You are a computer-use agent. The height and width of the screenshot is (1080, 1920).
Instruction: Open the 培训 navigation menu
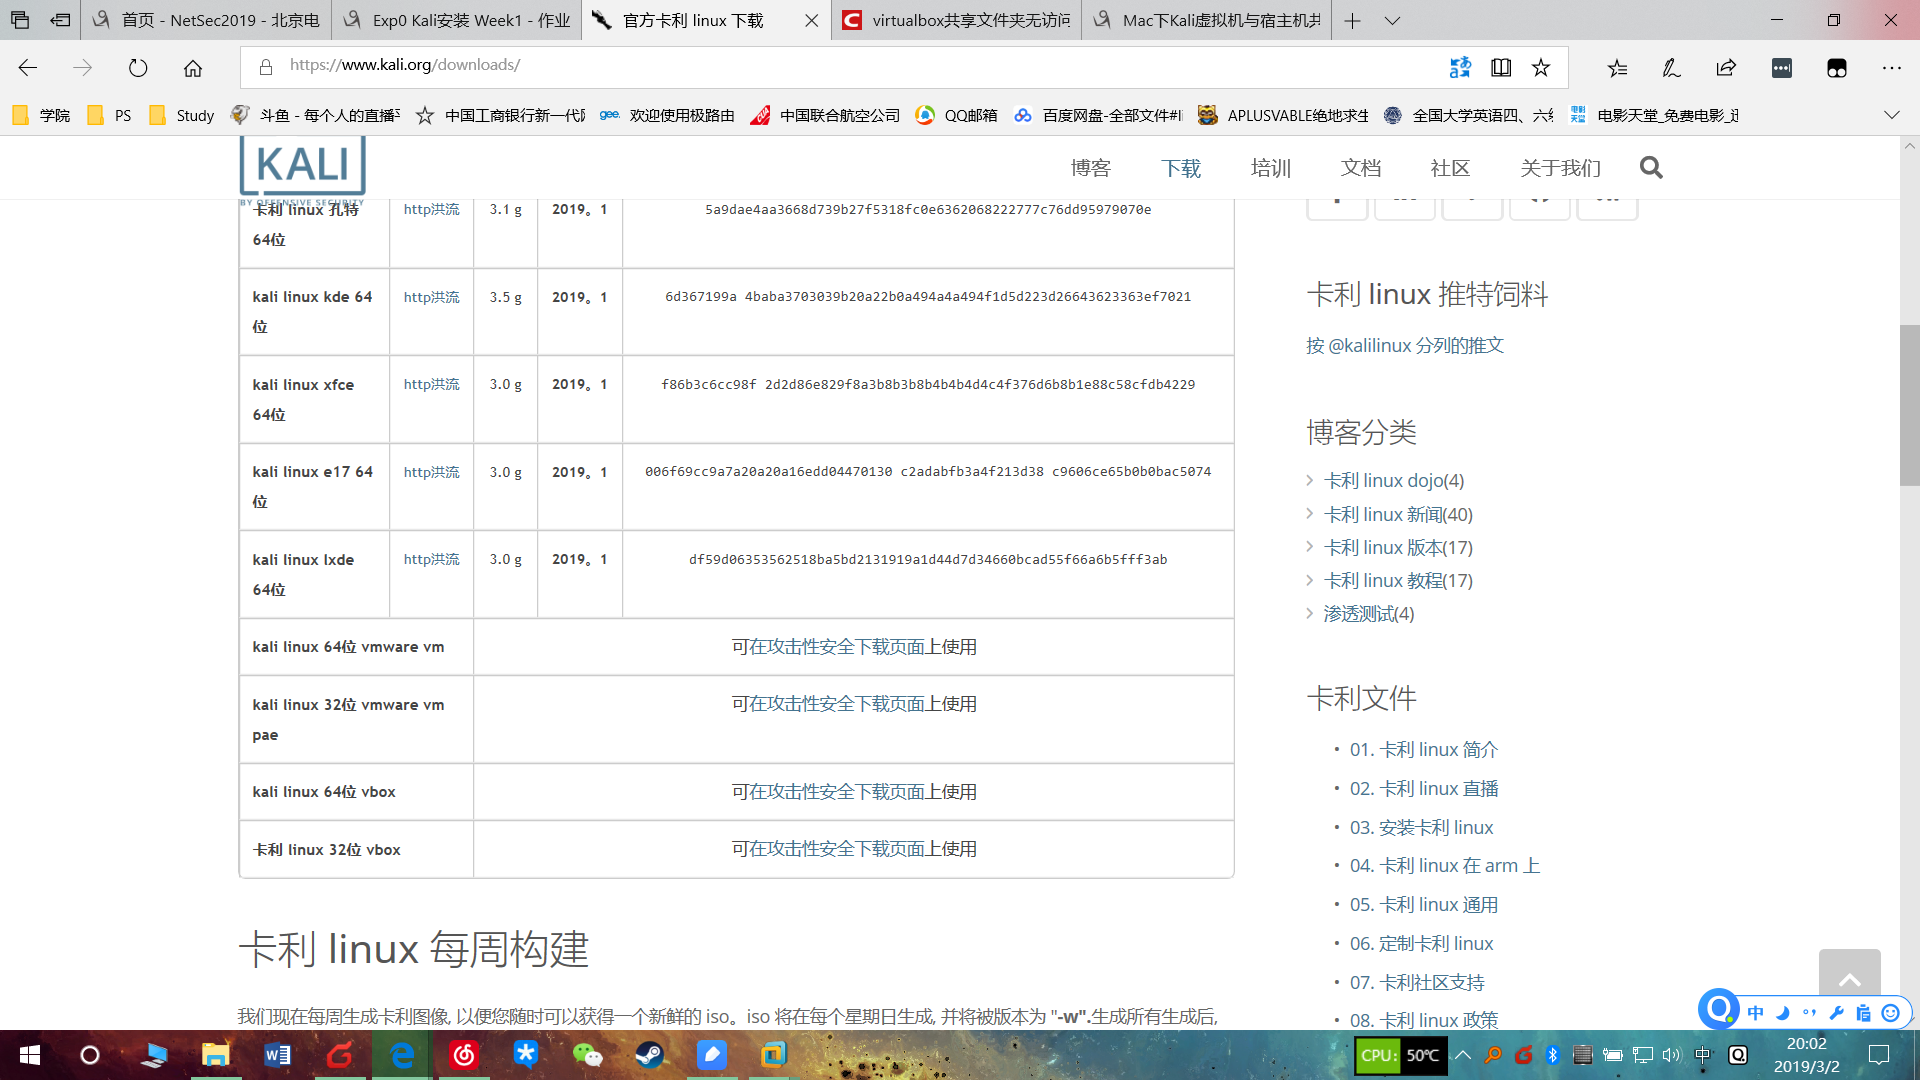[1271, 168]
